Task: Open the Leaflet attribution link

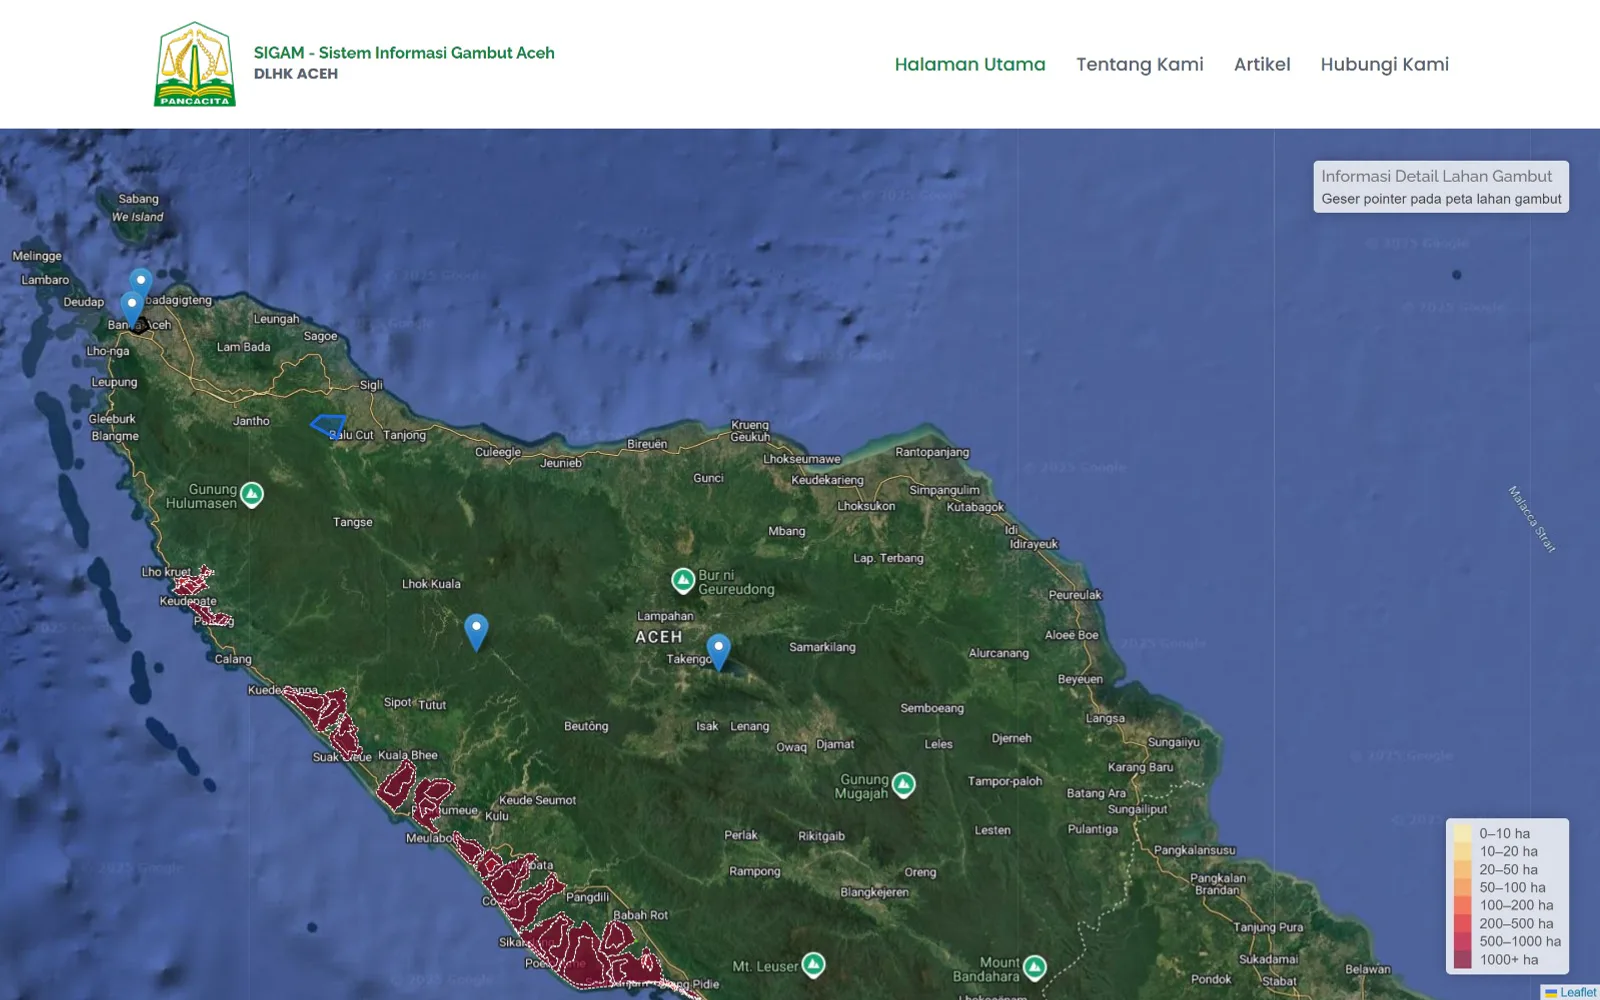Action: [1577, 992]
